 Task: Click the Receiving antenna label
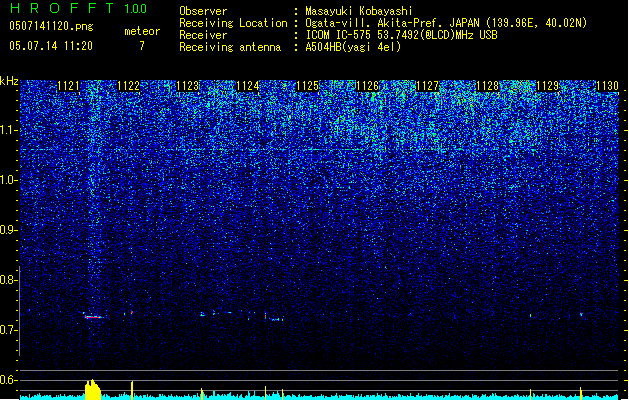pos(230,47)
